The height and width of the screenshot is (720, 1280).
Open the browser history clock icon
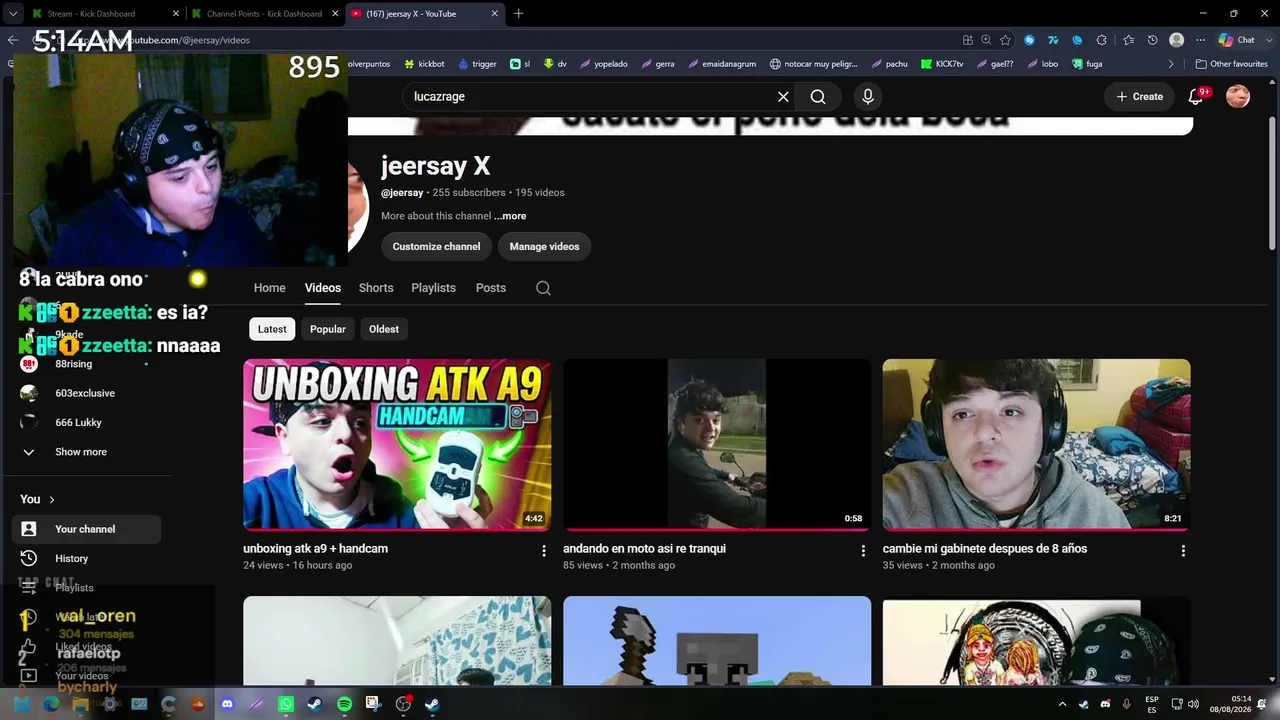click(x=1152, y=40)
